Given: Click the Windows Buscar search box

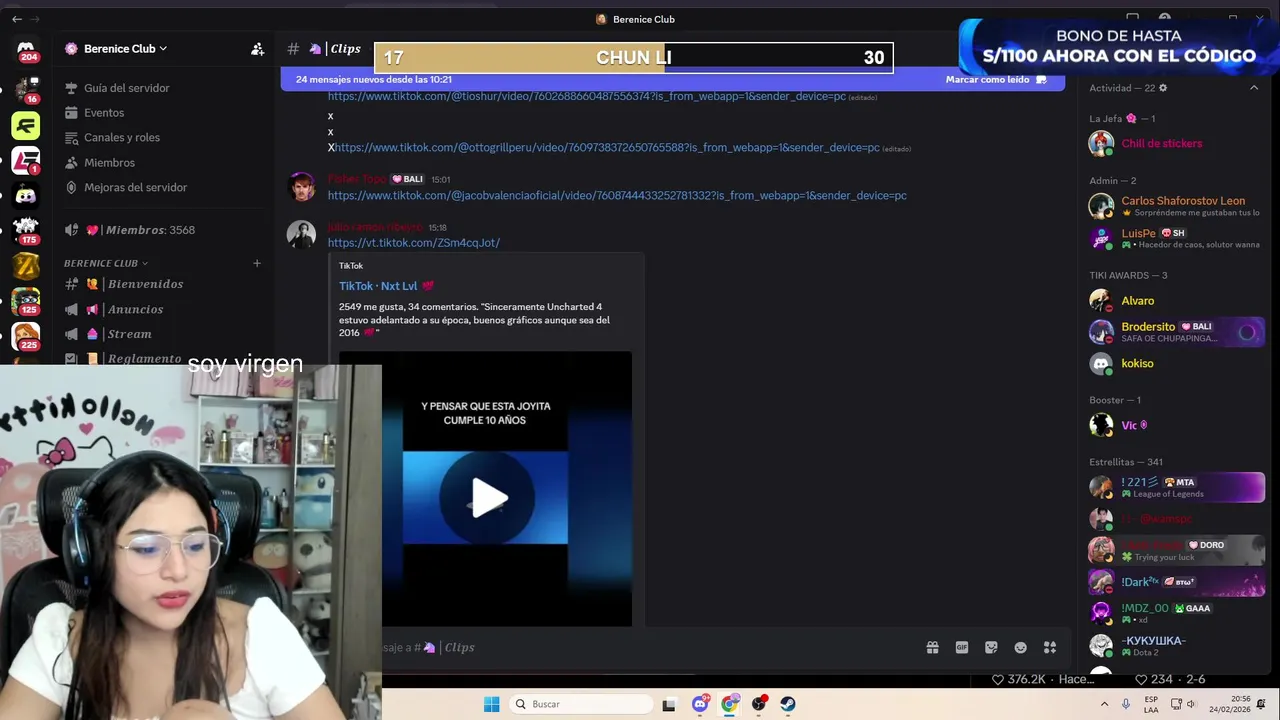Looking at the screenshot, I should click(x=580, y=704).
